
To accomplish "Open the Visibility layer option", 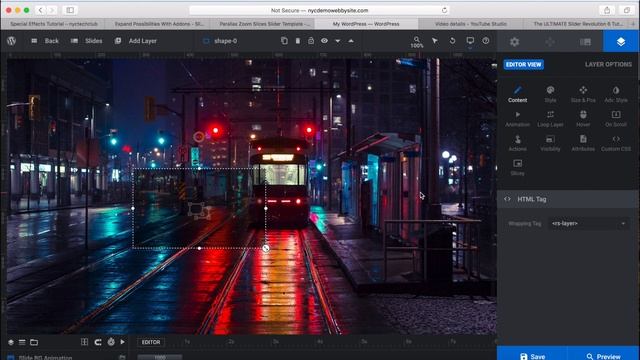I will point(550,143).
